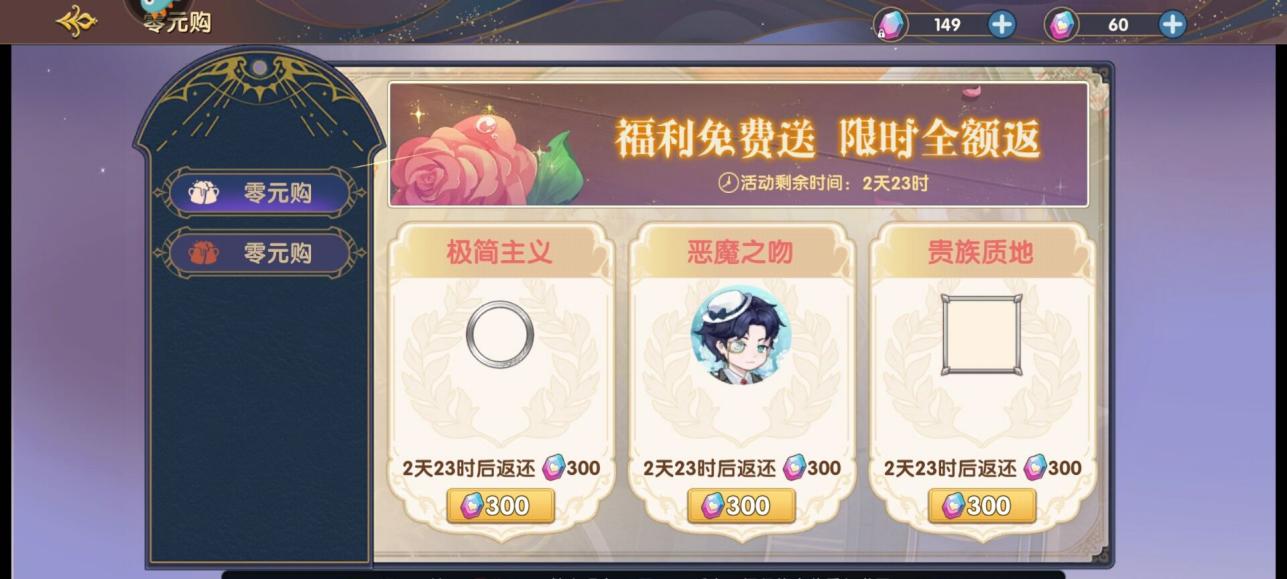Buy 极简主义 for 300 gems

[x=501, y=506]
